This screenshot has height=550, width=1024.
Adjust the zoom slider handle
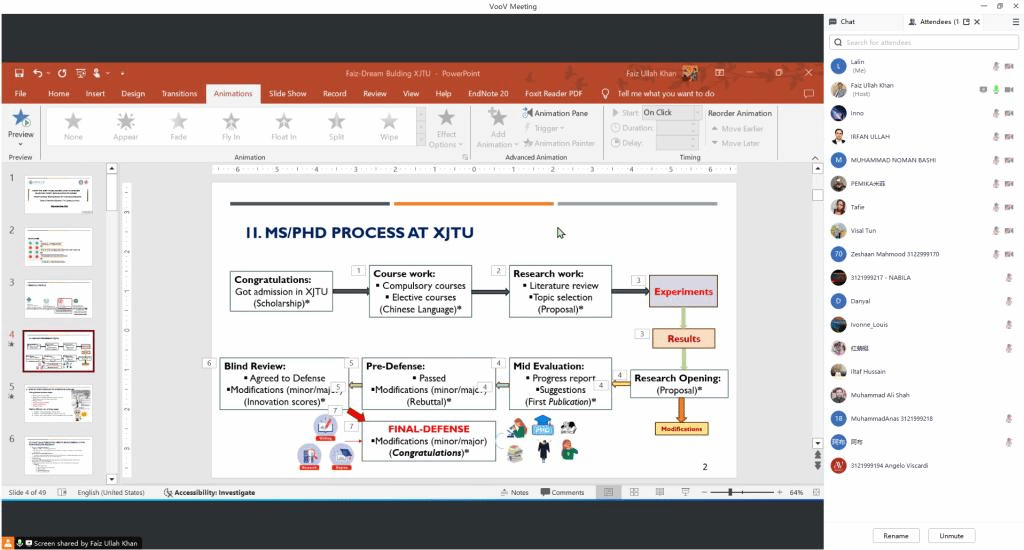730,492
